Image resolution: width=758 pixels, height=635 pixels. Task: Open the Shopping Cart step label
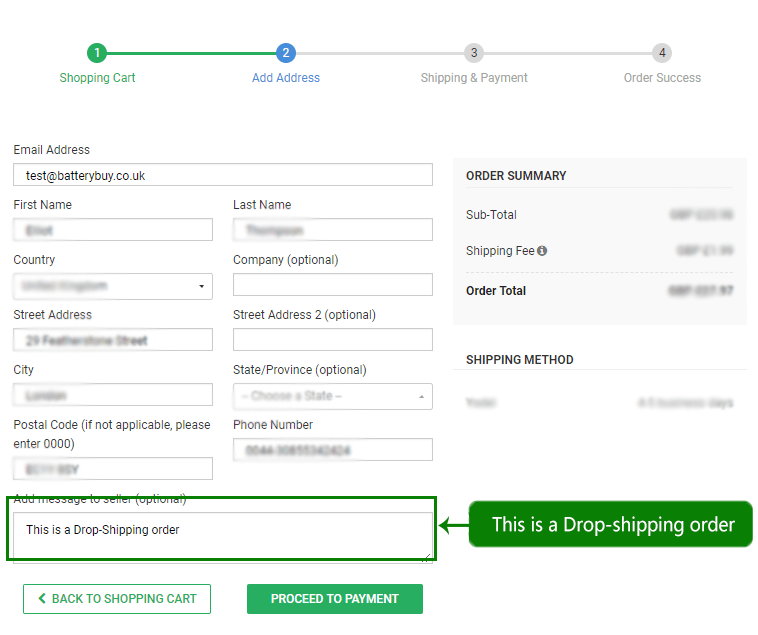click(x=97, y=78)
